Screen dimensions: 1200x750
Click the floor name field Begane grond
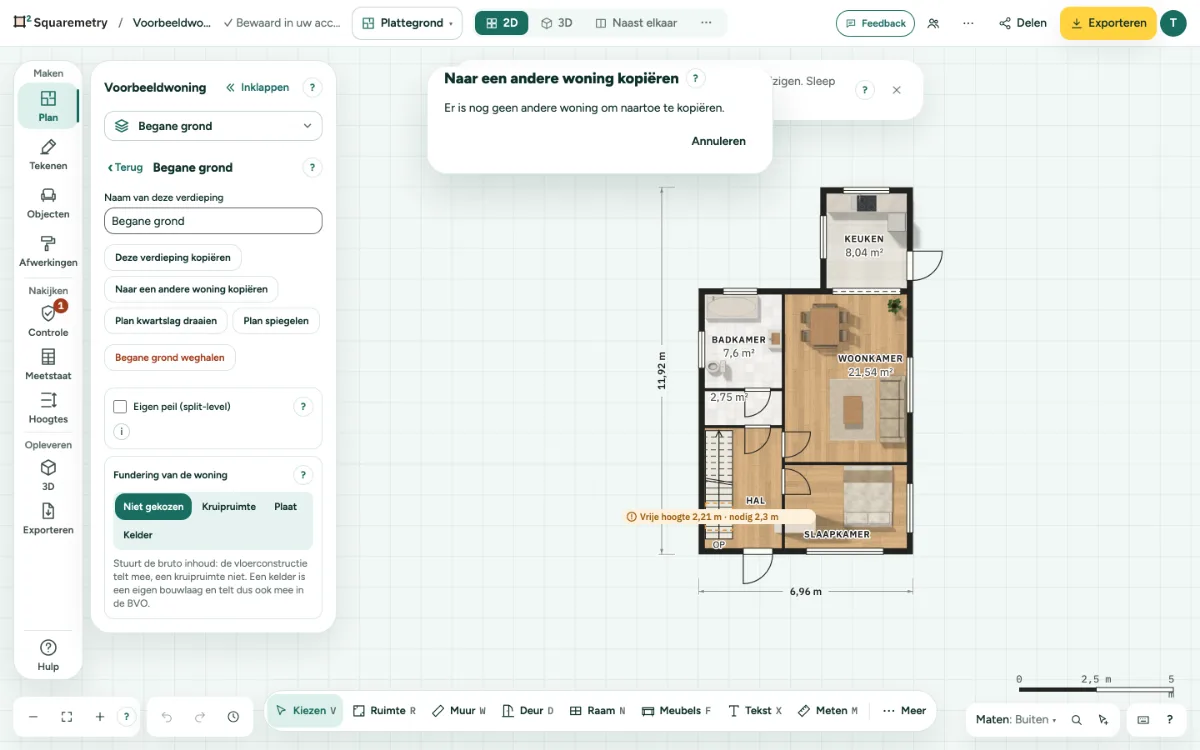(x=213, y=221)
